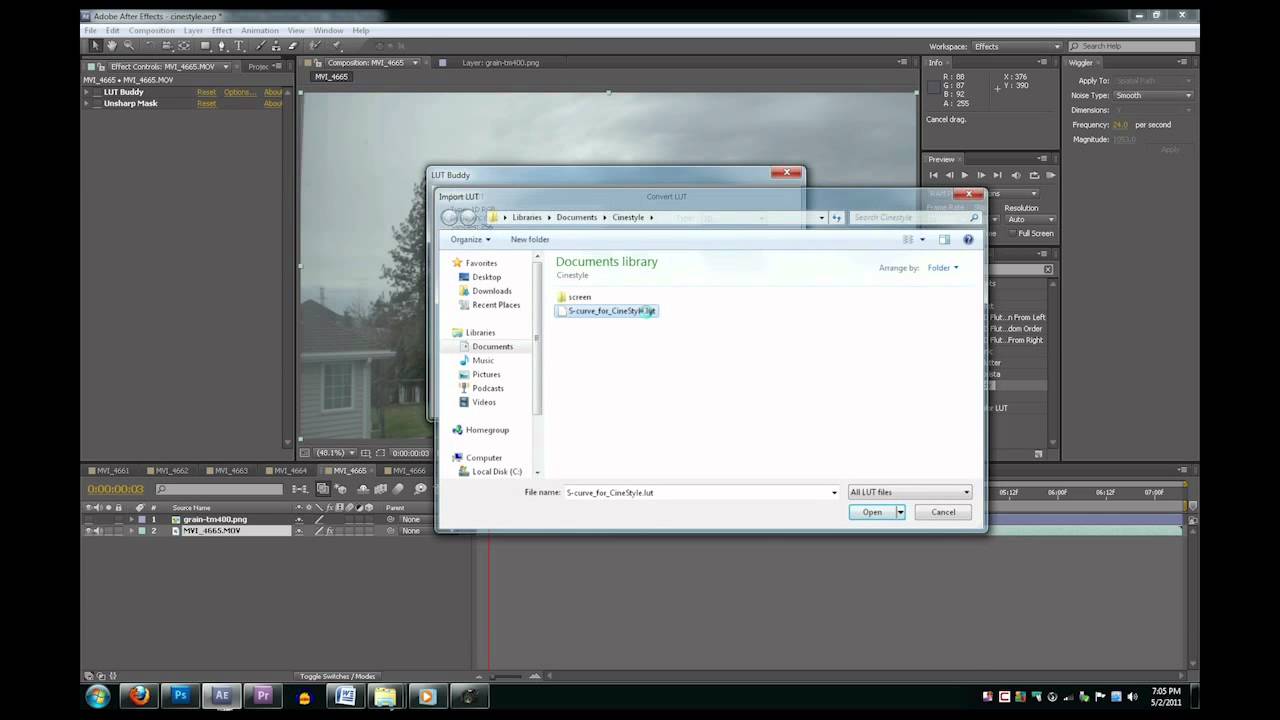Viewport: 1280px width, 720px height.
Task: Open the Arrange by Folder dropdown
Action: pyautogui.click(x=943, y=268)
